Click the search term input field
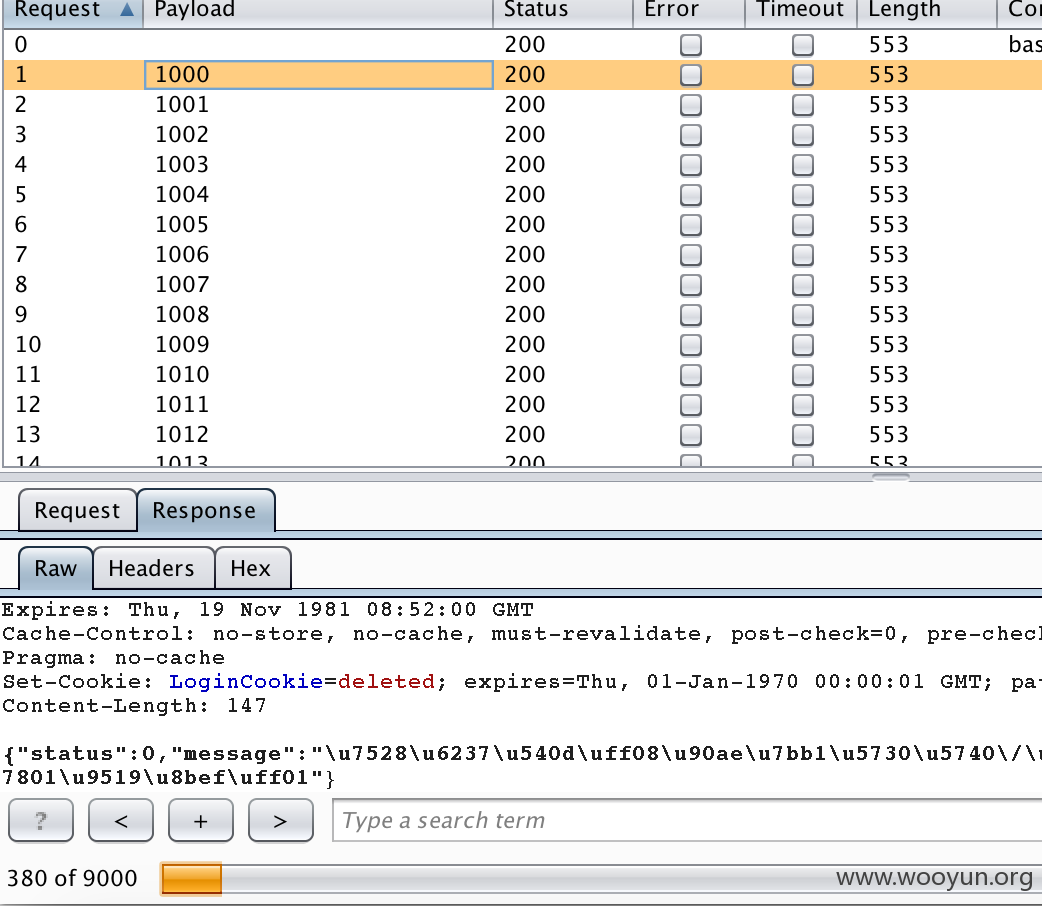The height and width of the screenshot is (906, 1042). [687, 820]
